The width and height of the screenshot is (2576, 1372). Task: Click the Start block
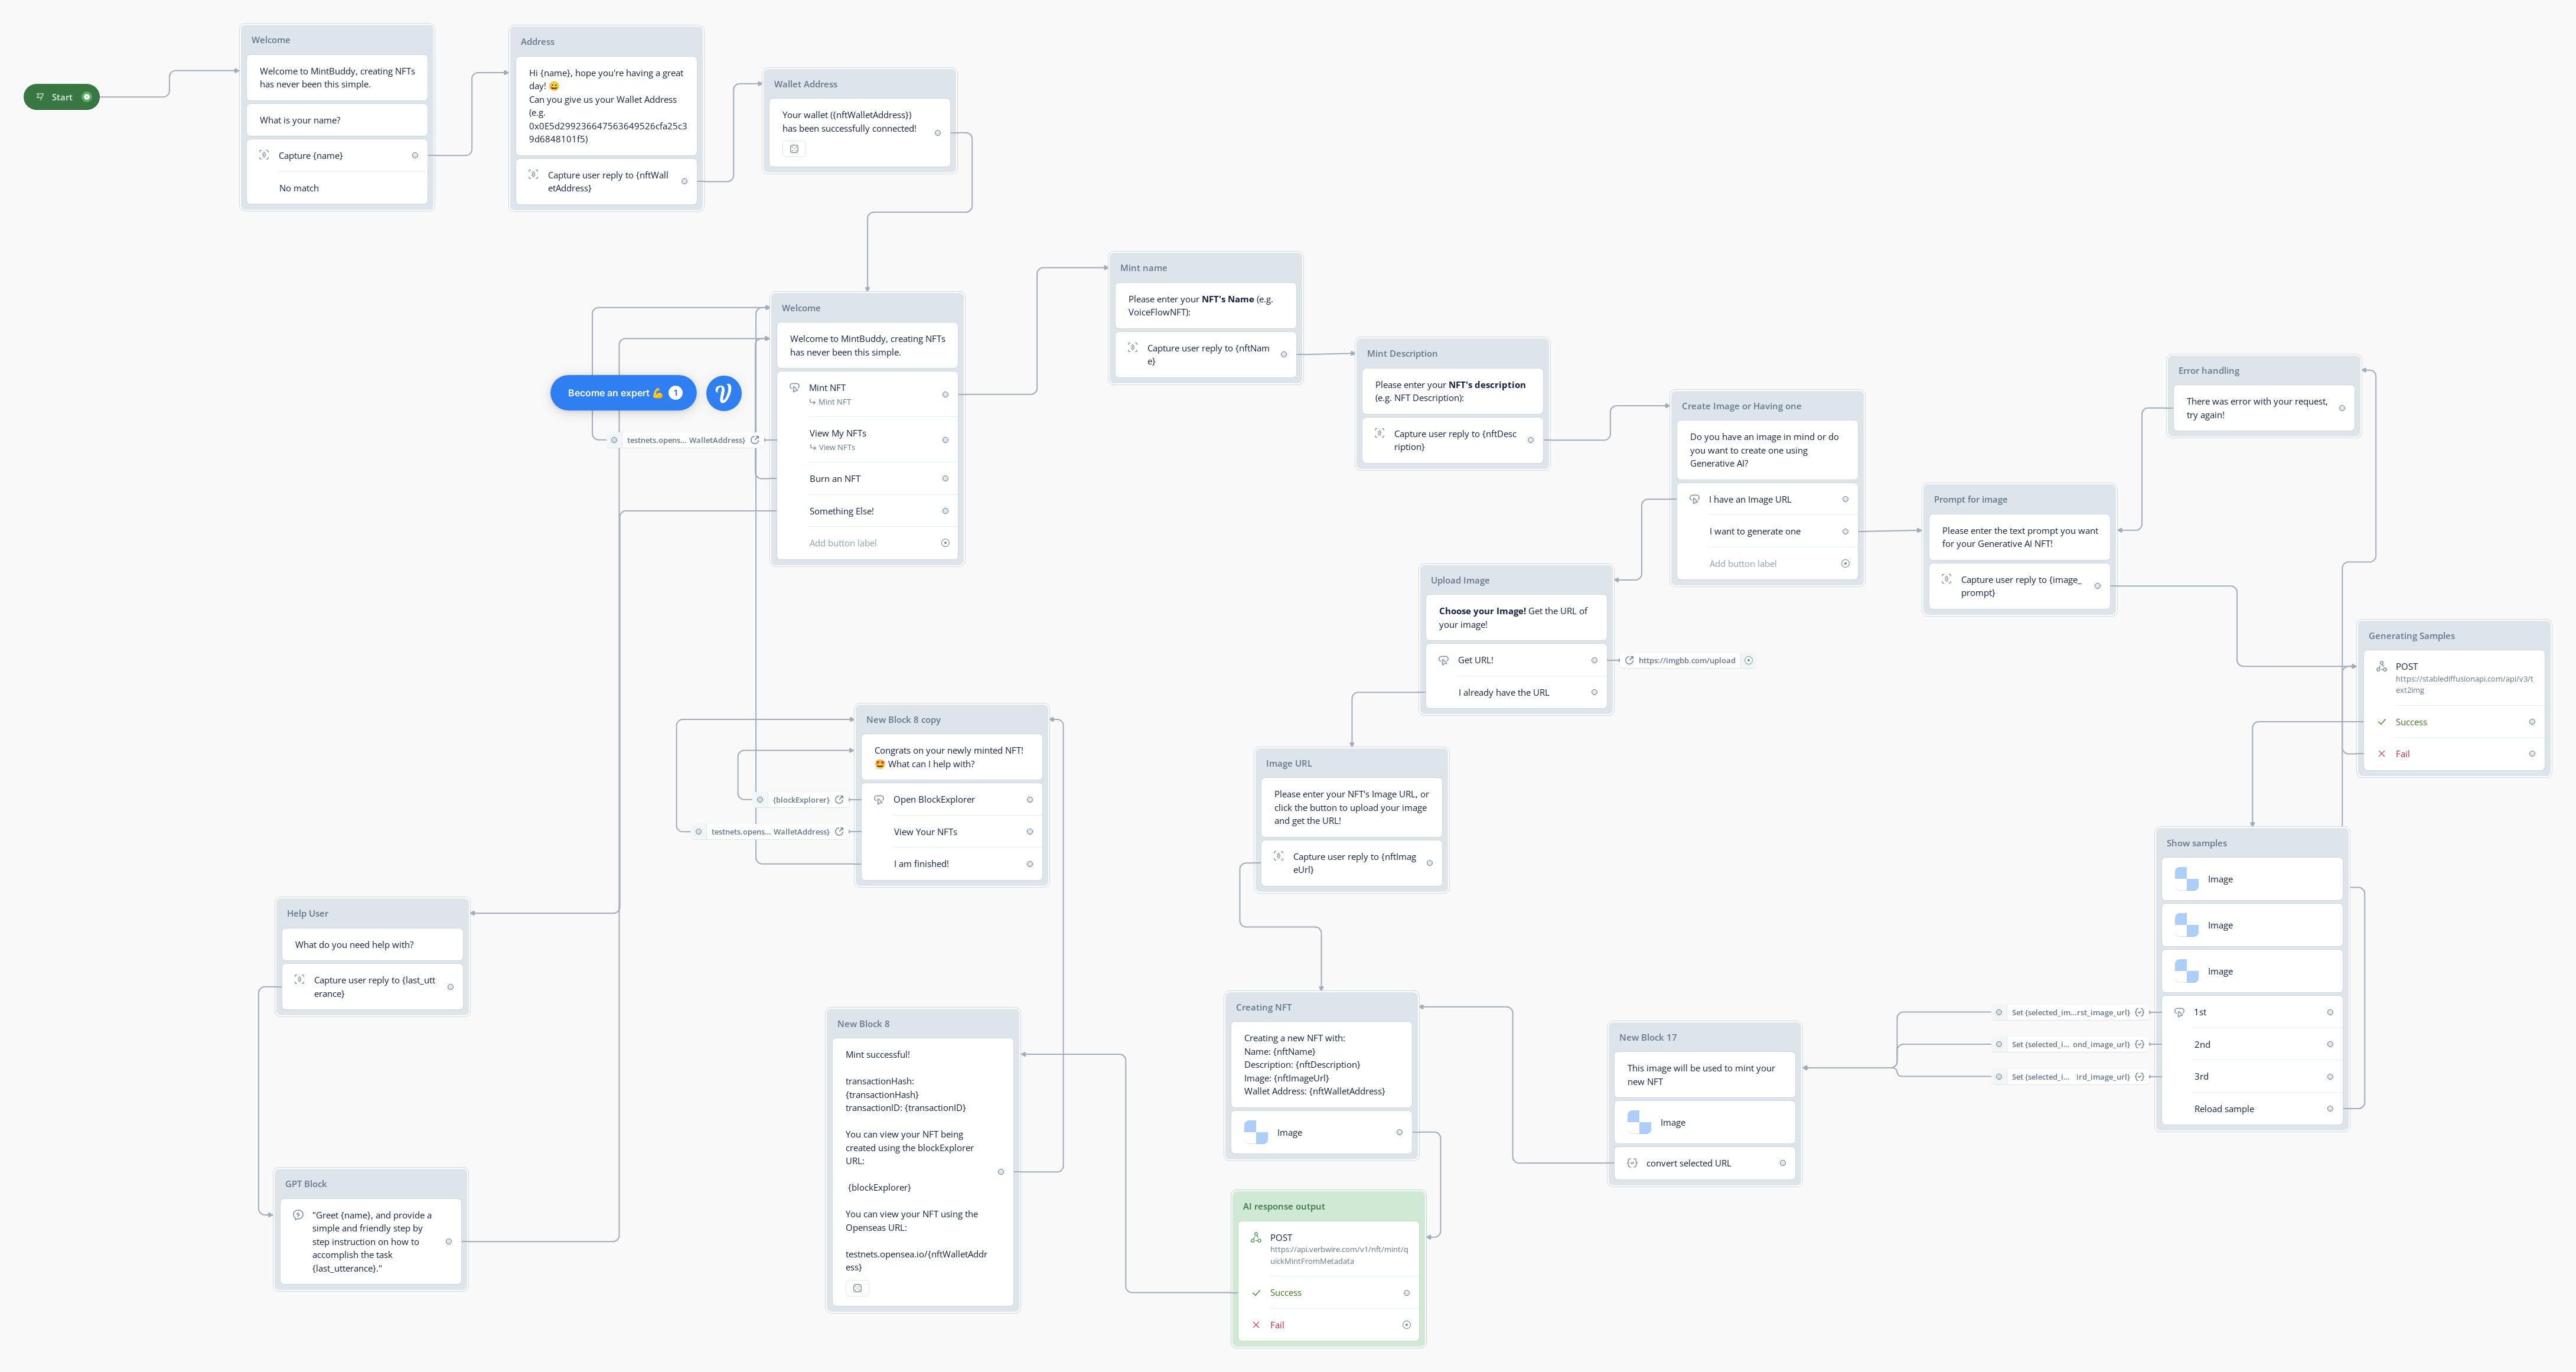61,97
